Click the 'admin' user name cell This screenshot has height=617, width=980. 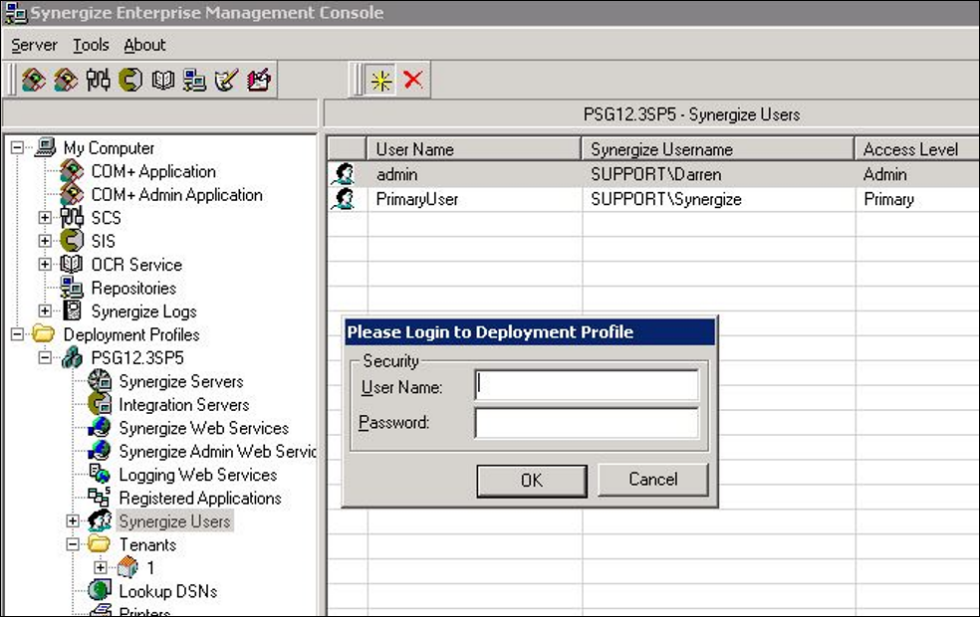click(396, 174)
